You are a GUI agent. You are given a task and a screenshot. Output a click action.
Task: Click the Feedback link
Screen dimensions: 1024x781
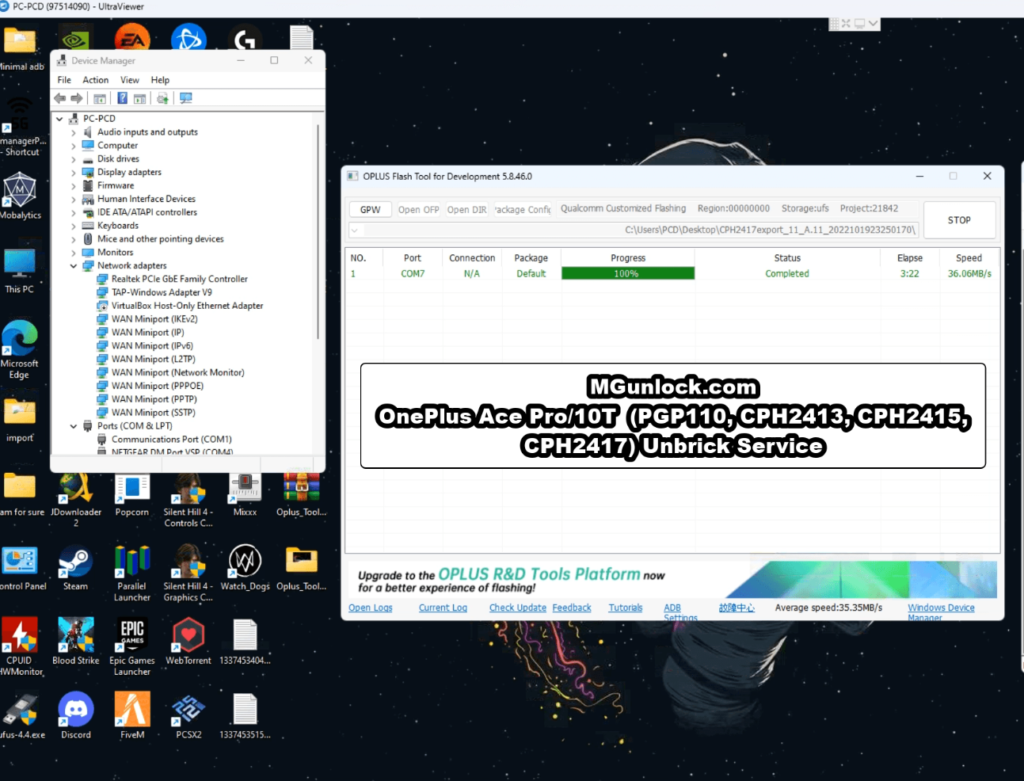[x=571, y=607]
